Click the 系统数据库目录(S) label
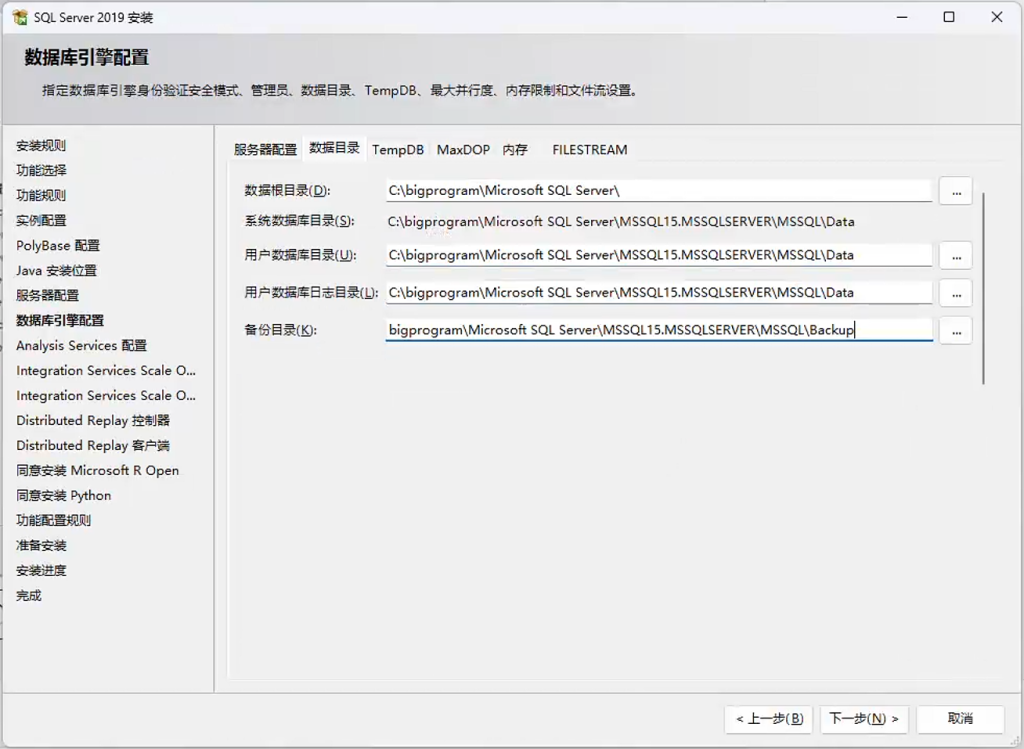Image resolution: width=1024 pixels, height=749 pixels. coord(299,221)
